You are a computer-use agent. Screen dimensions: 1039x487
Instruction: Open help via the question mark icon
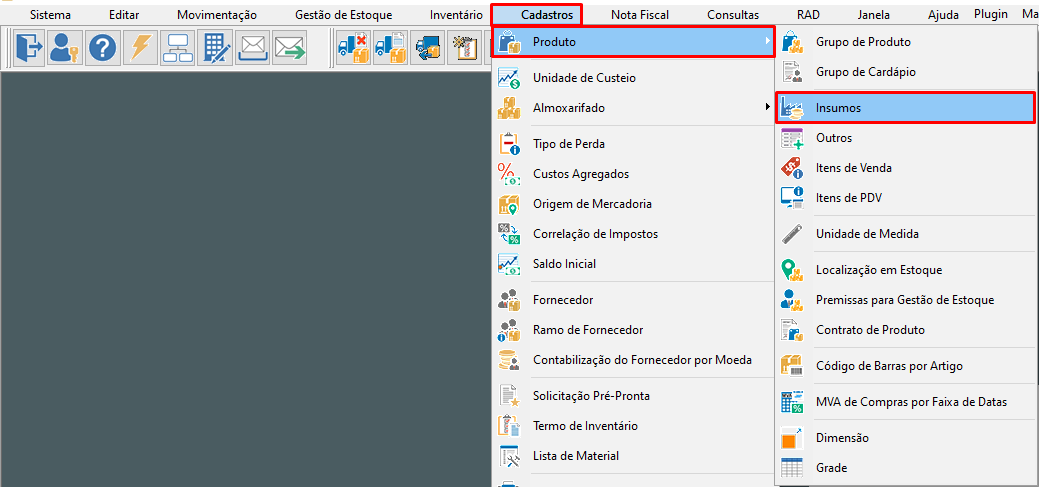[x=103, y=48]
